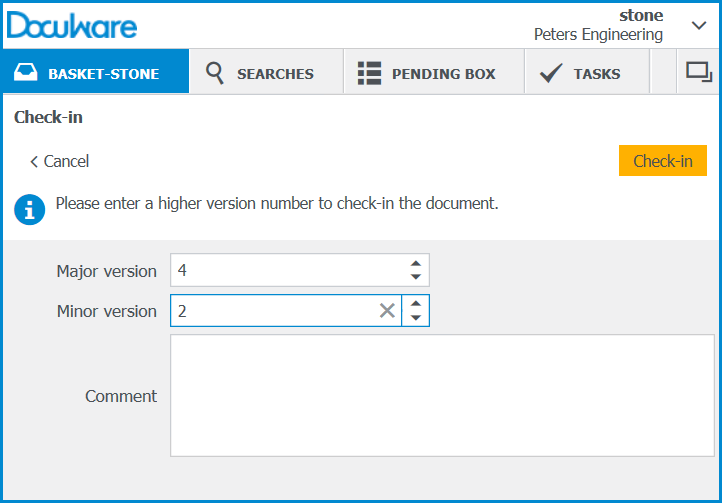Open the viewer window icon
The height and width of the screenshot is (503, 722).
point(698,72)
